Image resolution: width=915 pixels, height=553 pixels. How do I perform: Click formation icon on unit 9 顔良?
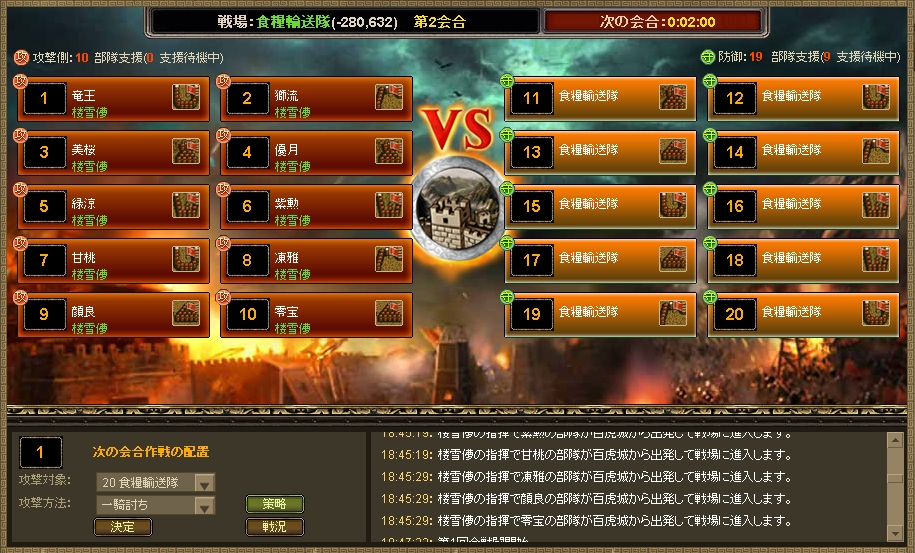186,313
